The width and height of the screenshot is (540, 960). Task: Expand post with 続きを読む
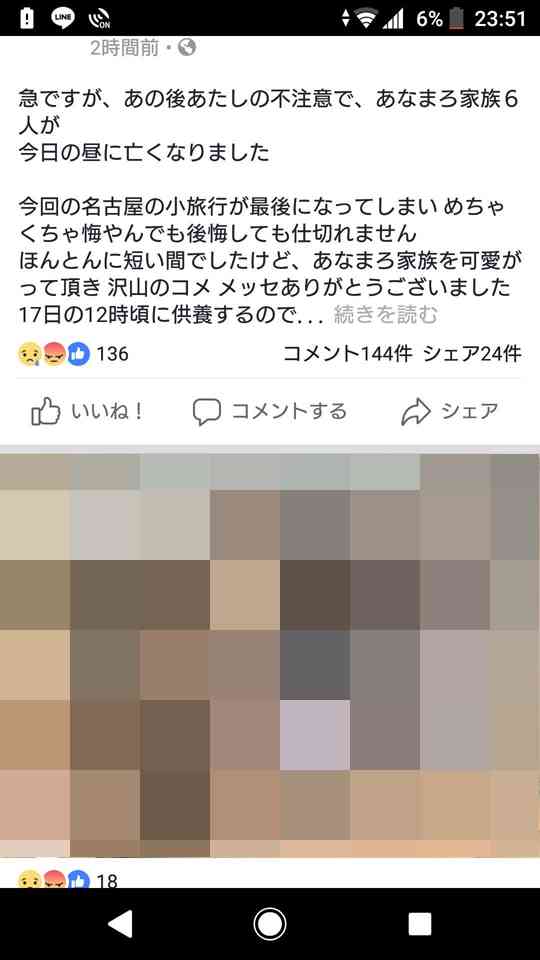386,315
